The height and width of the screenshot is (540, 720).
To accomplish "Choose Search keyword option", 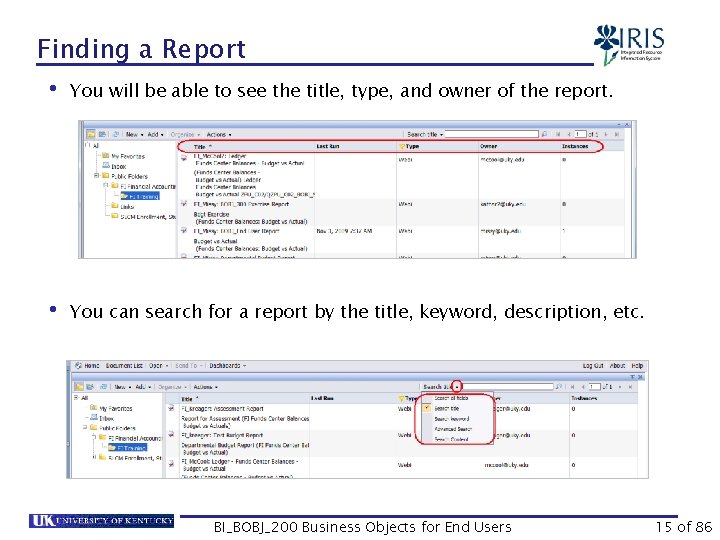I will pos(451,419).
